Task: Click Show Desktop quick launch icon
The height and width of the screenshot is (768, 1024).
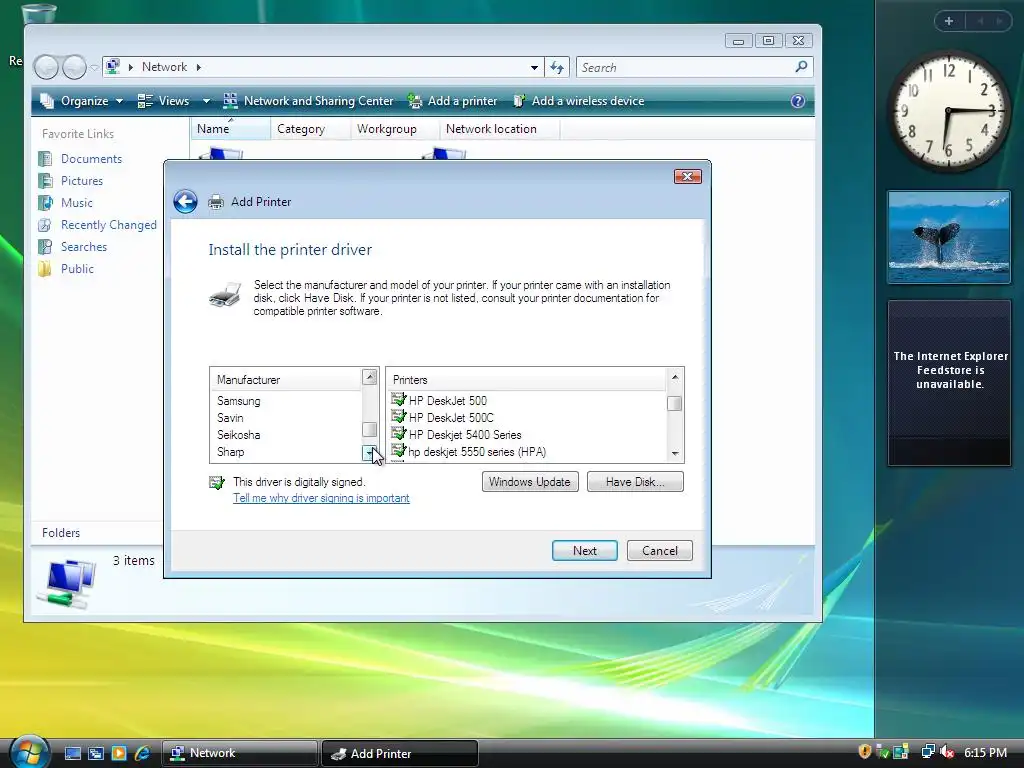Action: coord(72,753)
